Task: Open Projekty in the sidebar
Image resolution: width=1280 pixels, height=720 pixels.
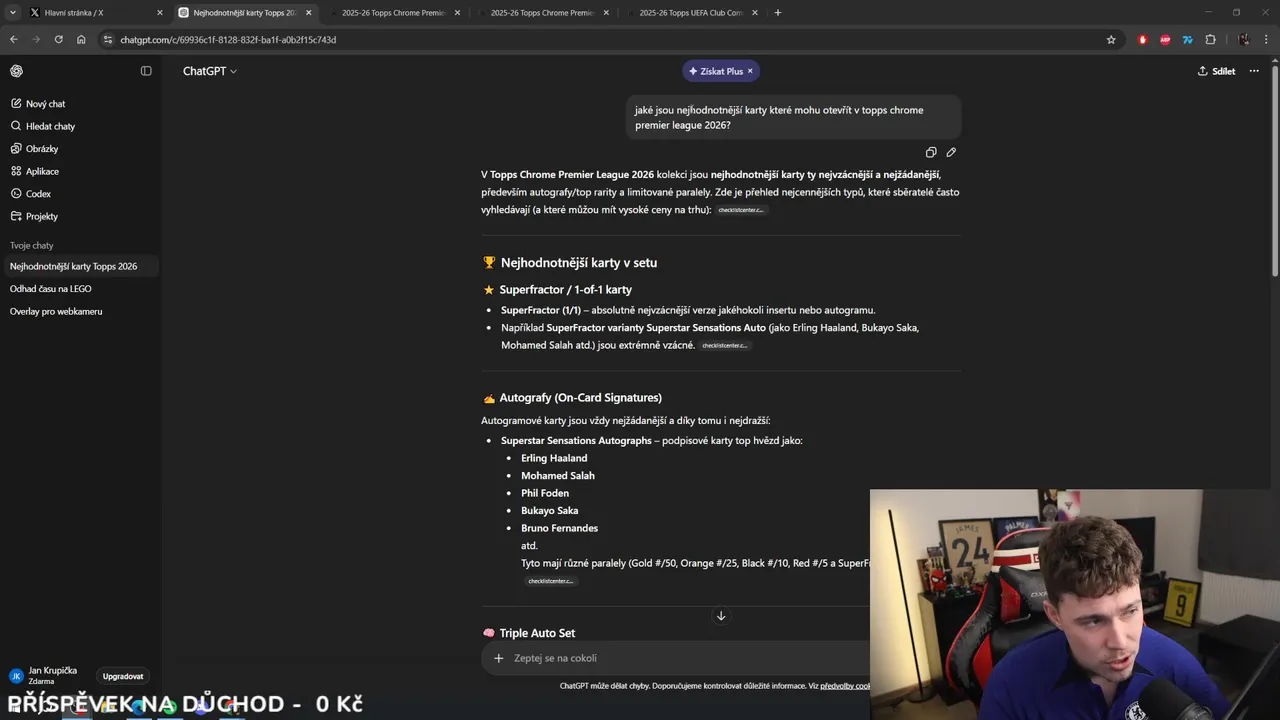Action: pos(80,216)
